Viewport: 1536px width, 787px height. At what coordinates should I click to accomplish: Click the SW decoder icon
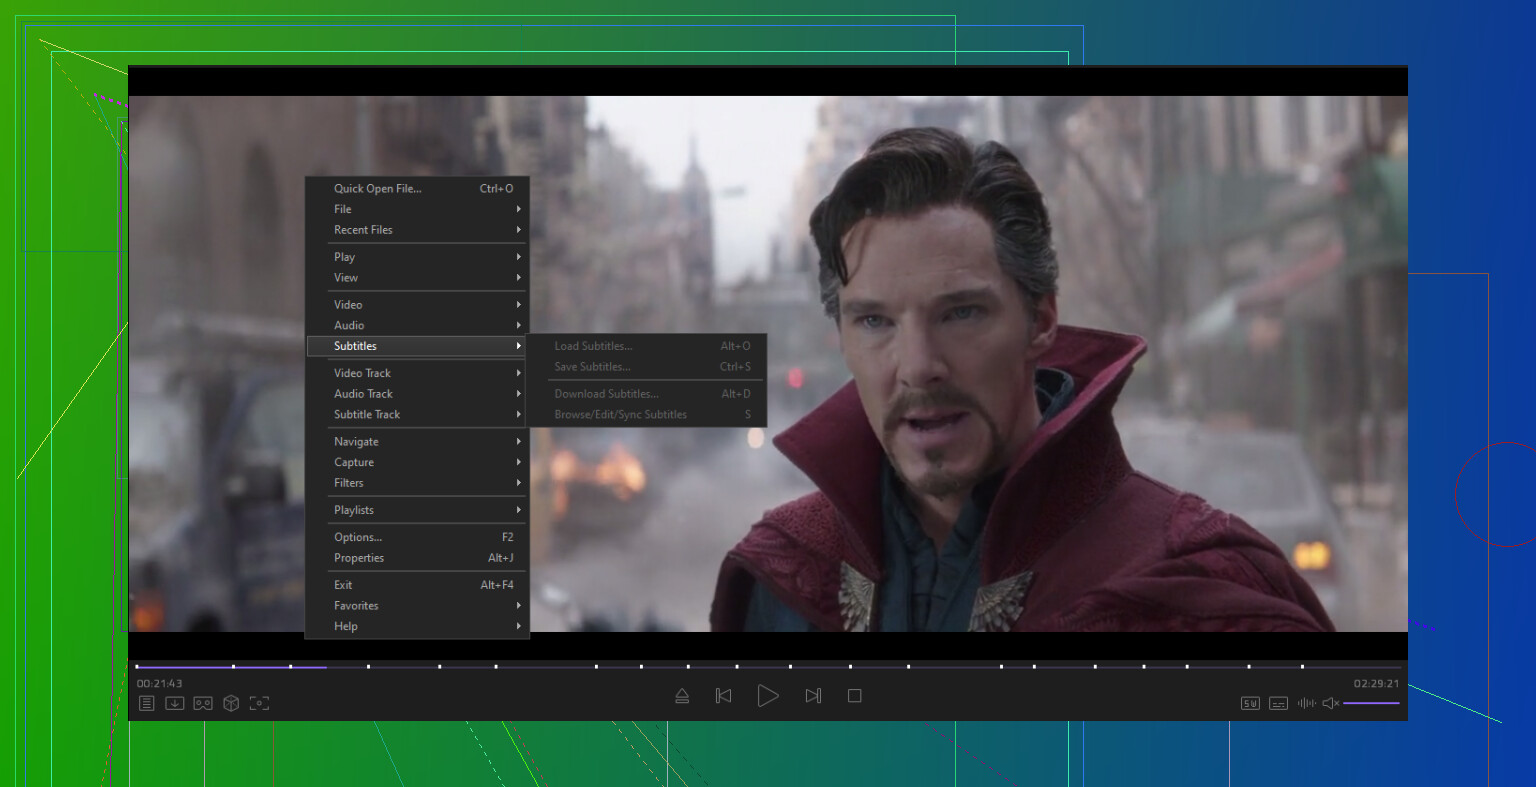(x=1250, y=703)
